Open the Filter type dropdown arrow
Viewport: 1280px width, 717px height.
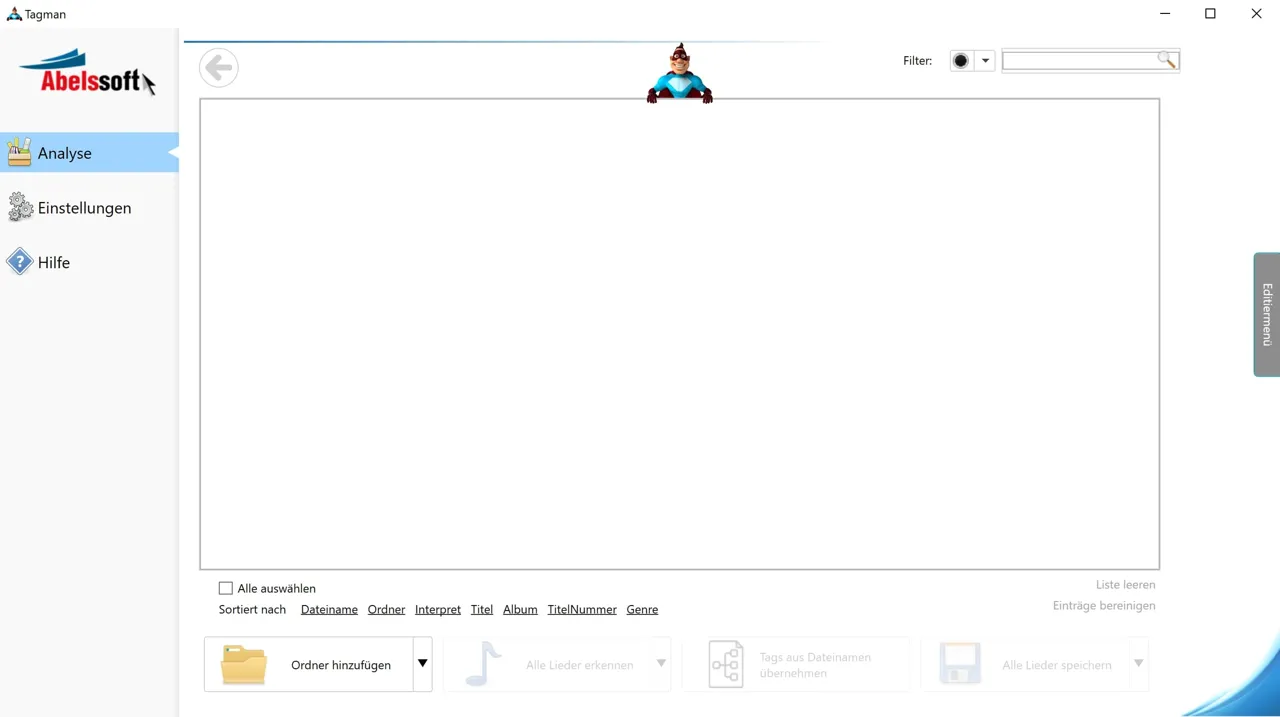pyautogui.click(x=985, y=61)
